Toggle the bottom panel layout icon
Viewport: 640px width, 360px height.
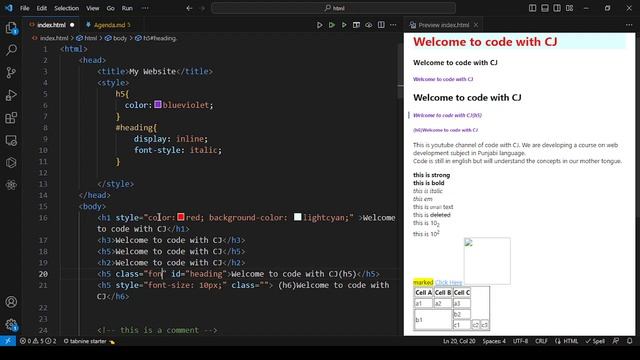(544, 8)
